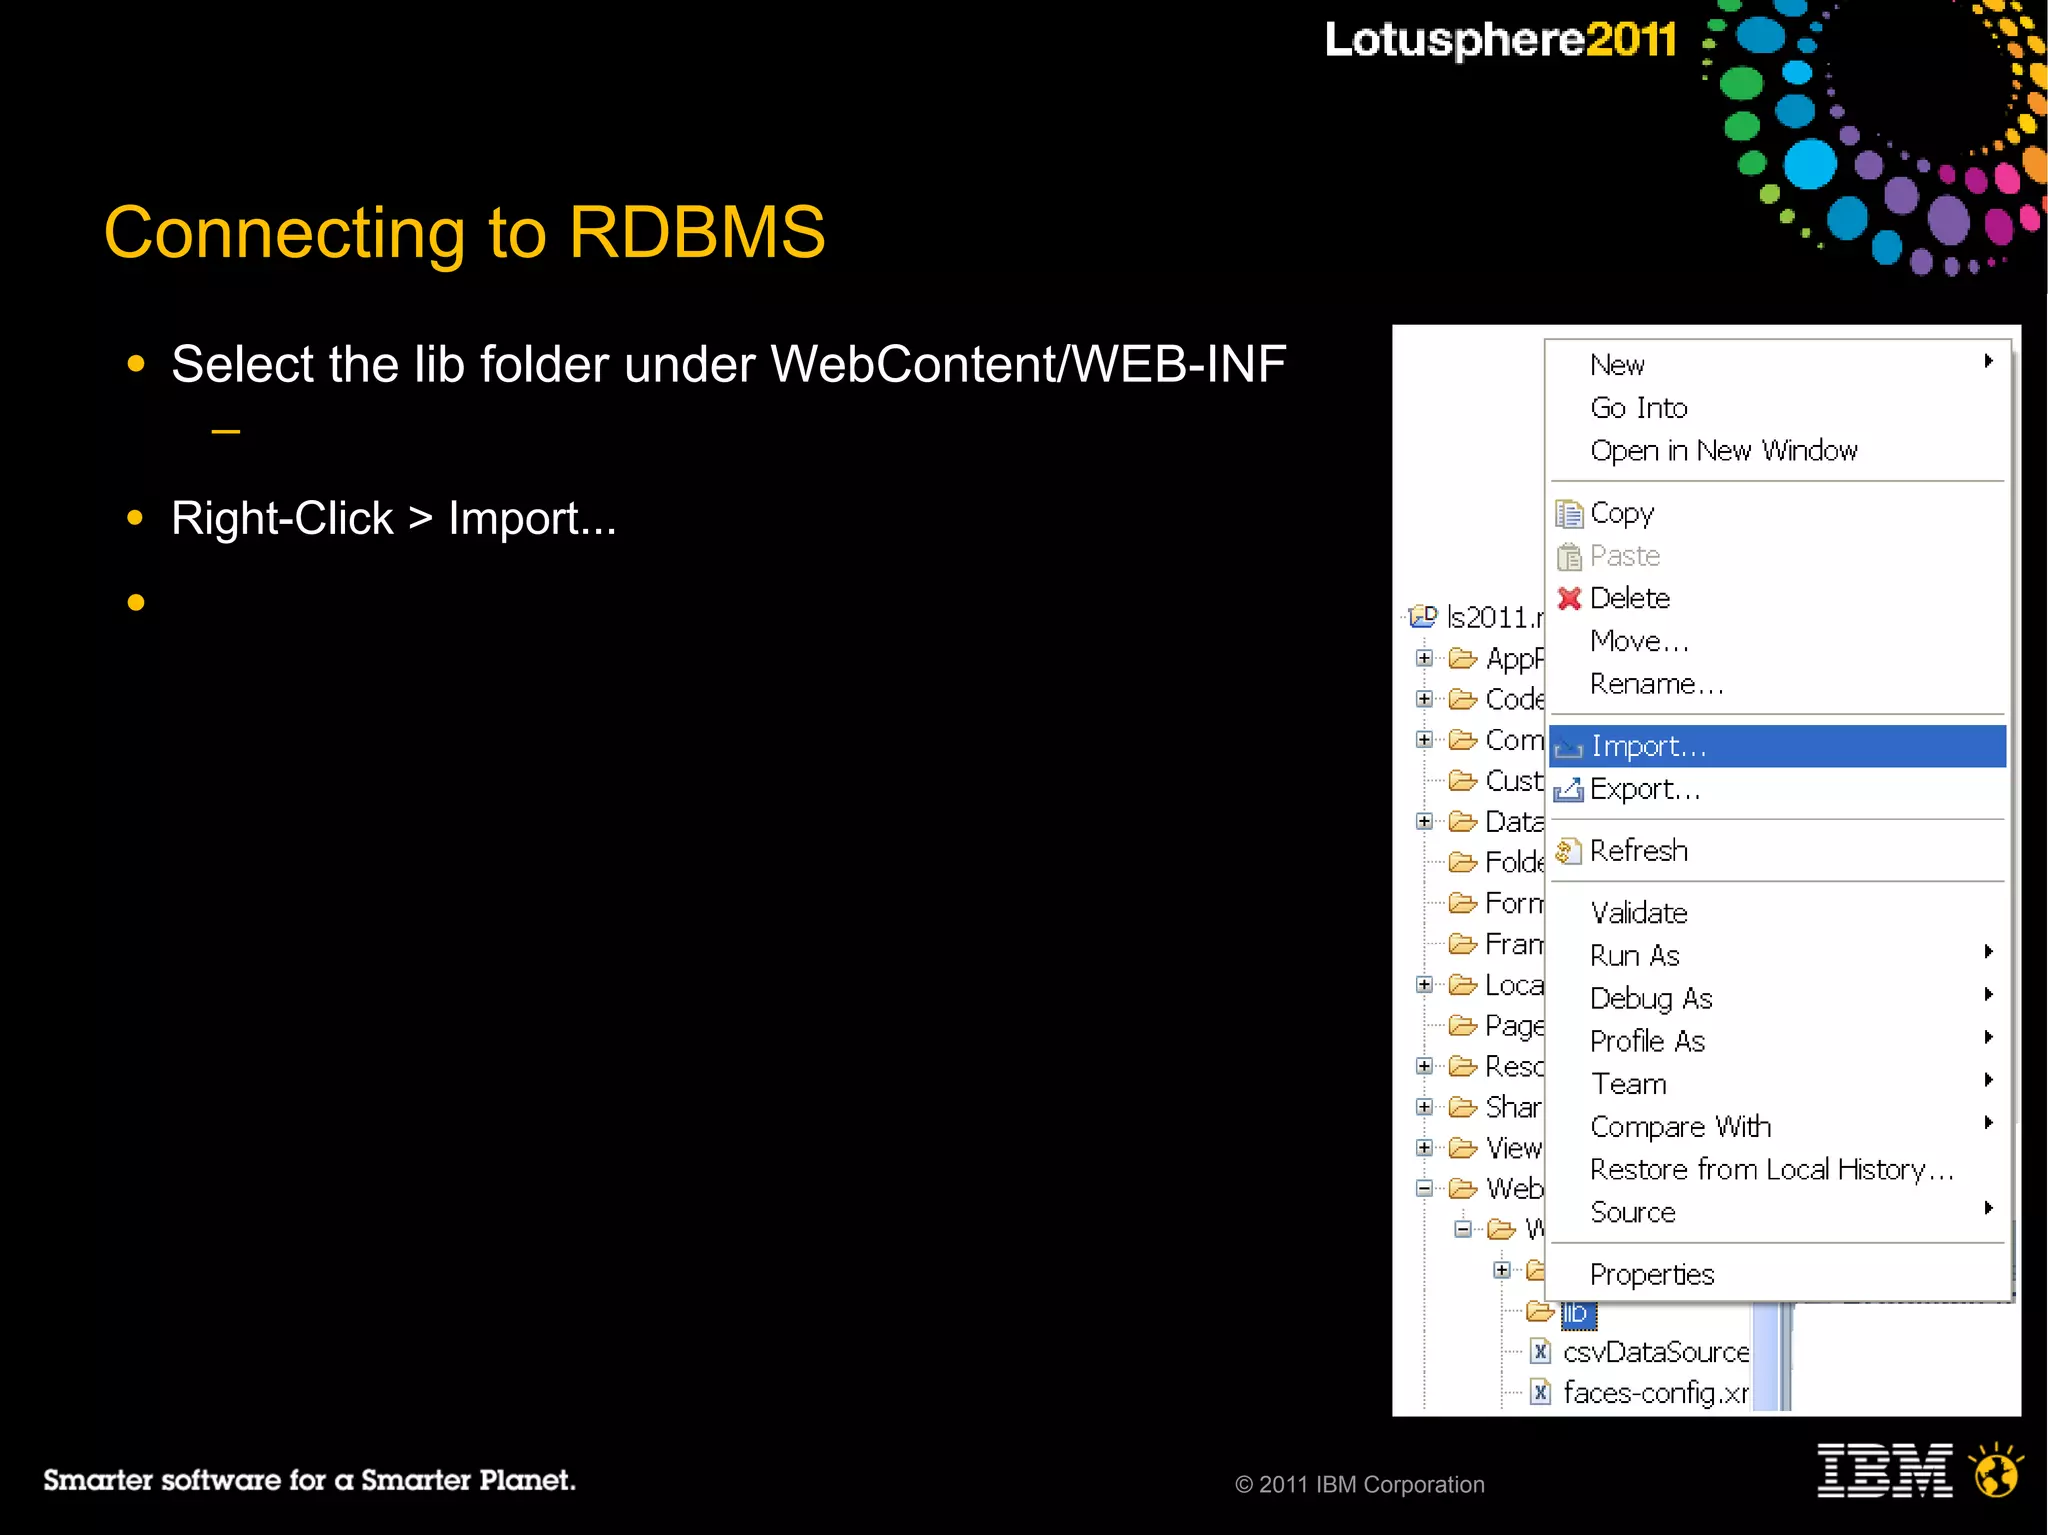Open the Source submenu arrow
The height and width of the screenshot is (1535, 2048).
1989,1208
